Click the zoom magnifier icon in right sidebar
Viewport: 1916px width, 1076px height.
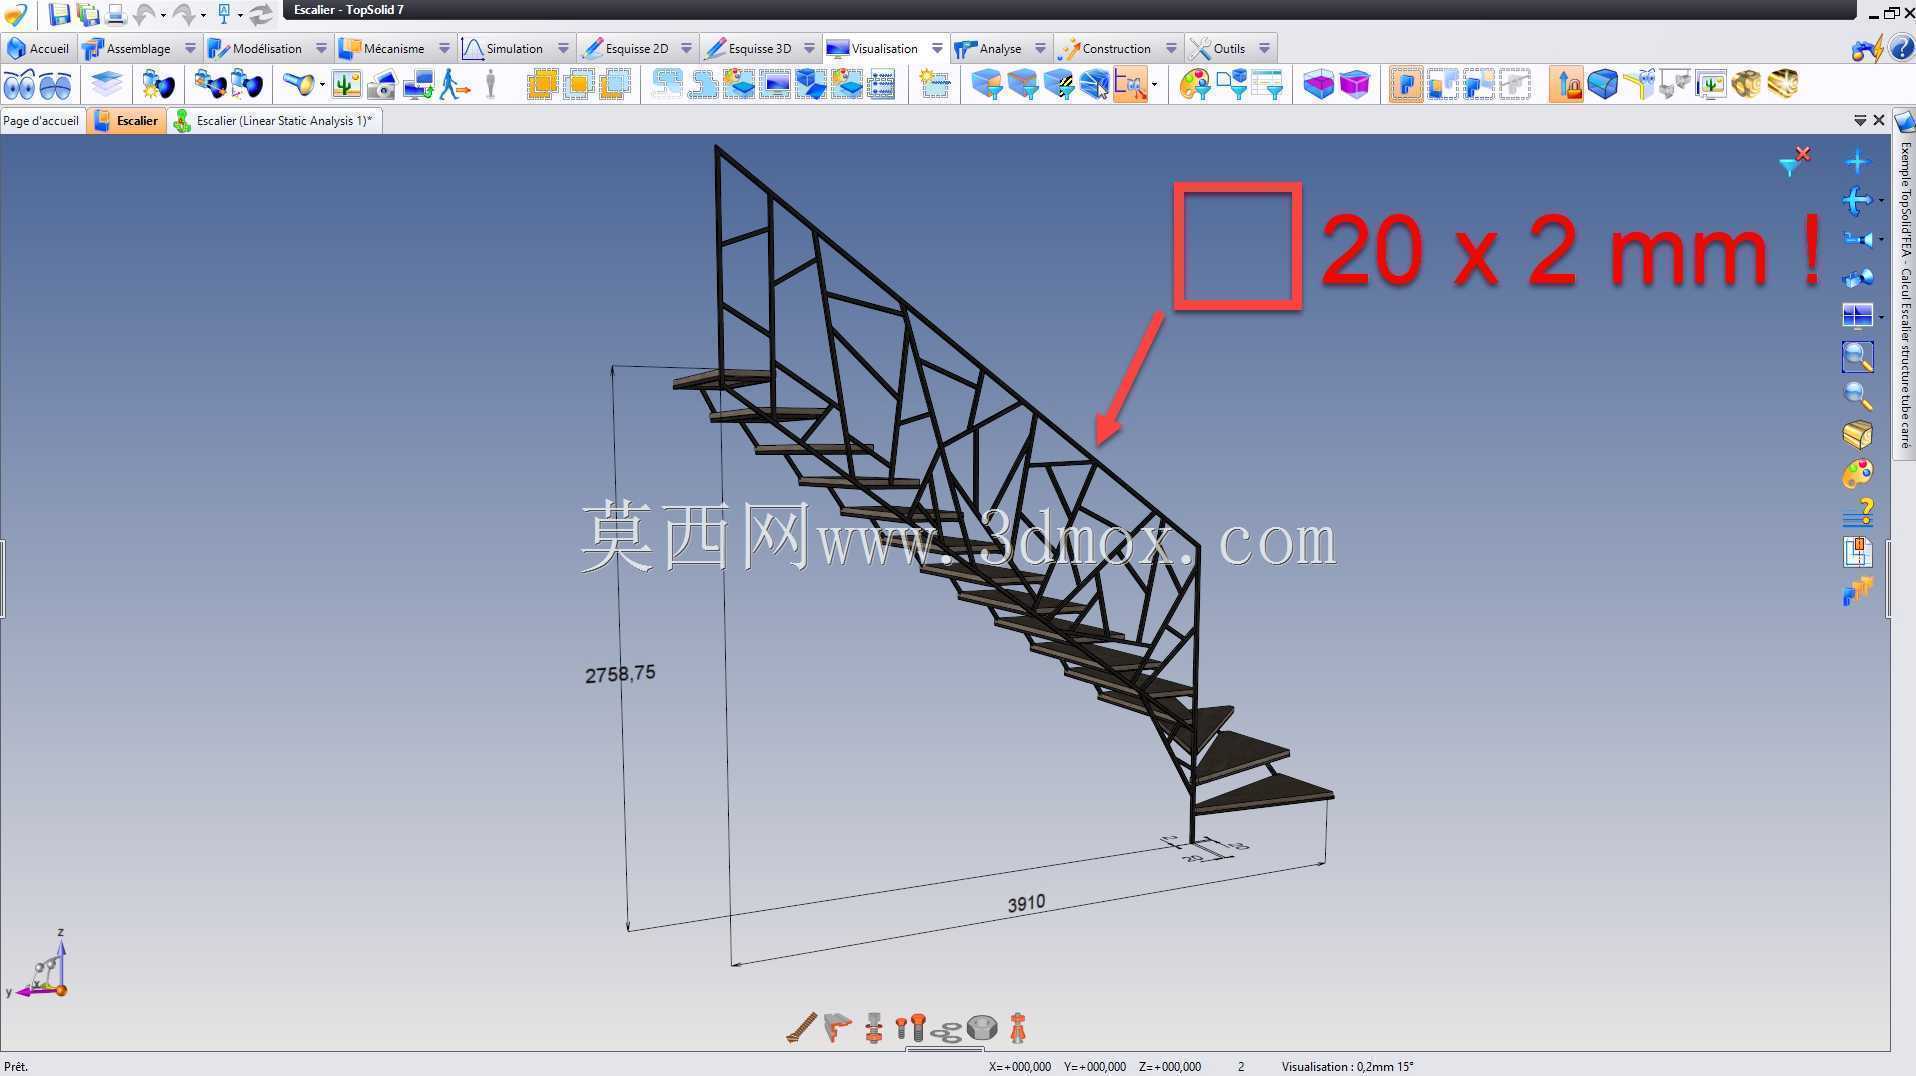pyautogui.click(x=1857, y=396)
